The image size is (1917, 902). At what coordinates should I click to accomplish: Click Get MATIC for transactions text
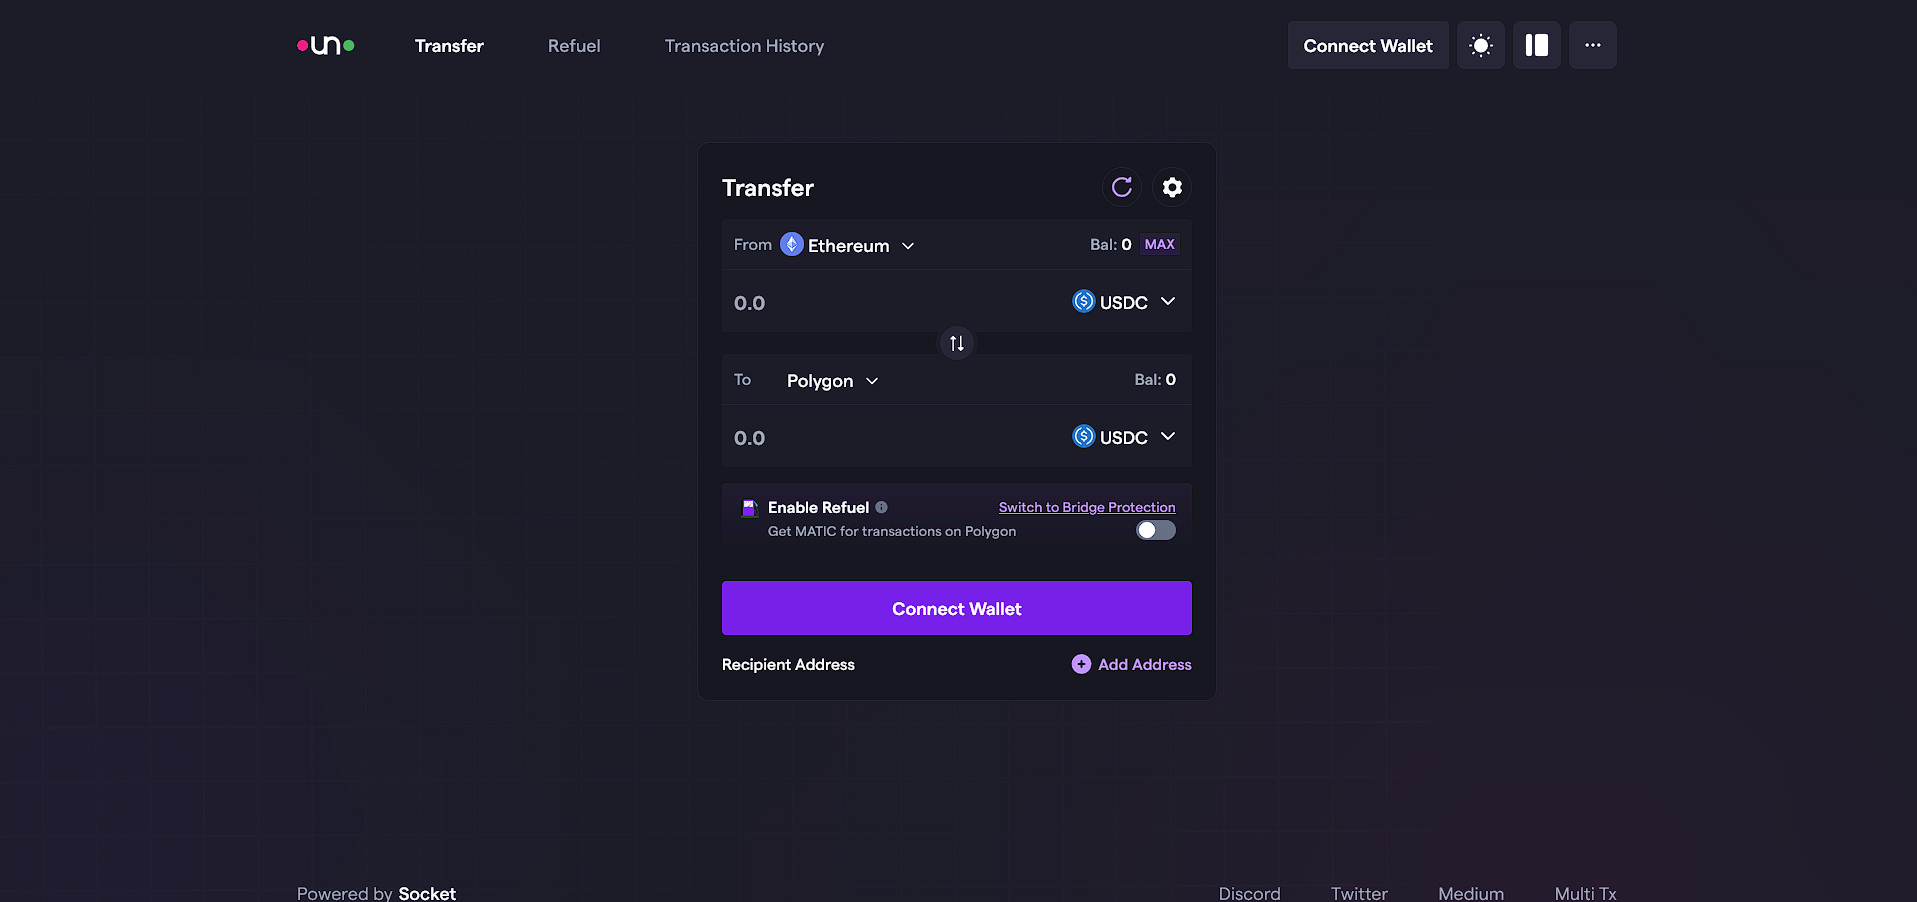pos(892,531)
